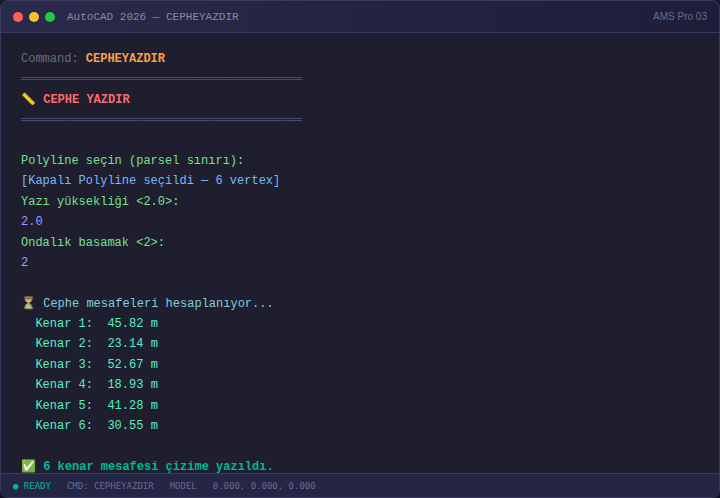Click the green checkmark icon at bottom

[x=28, y=466]
